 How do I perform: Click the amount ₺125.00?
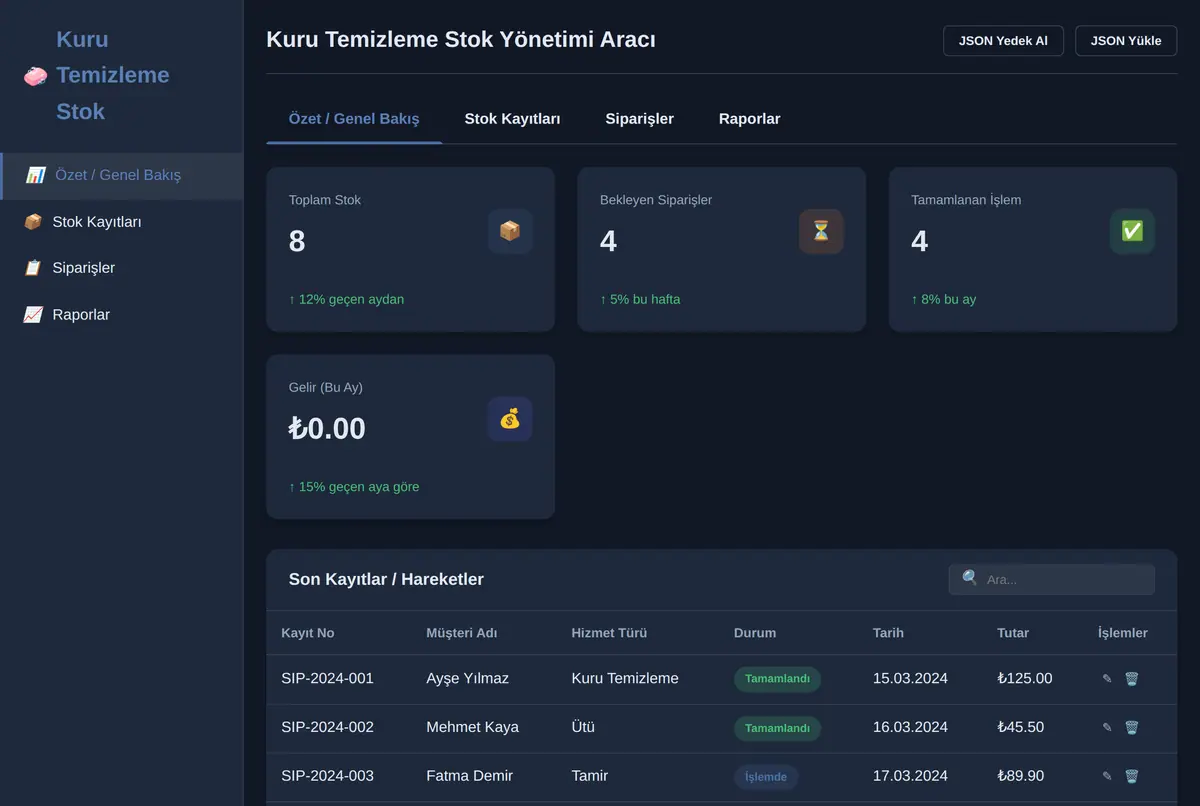pyautogui.click(x=1025, y=678)
